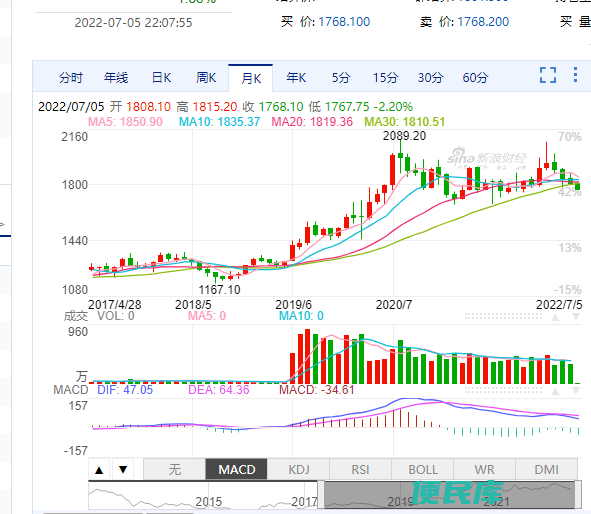The image size is (591, 514).
Task: Select the 月K tab
Action: coord(251,78)
